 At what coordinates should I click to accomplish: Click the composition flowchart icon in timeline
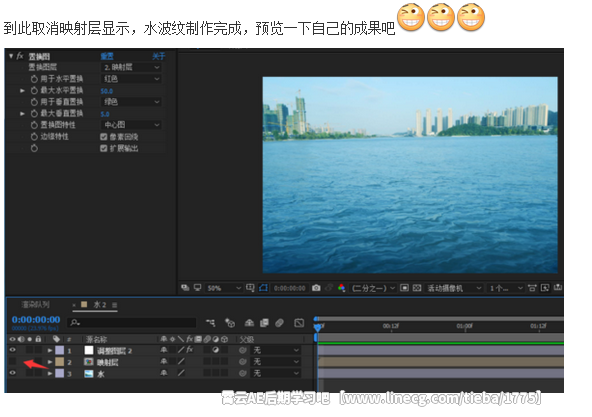(x=210, y=323)
